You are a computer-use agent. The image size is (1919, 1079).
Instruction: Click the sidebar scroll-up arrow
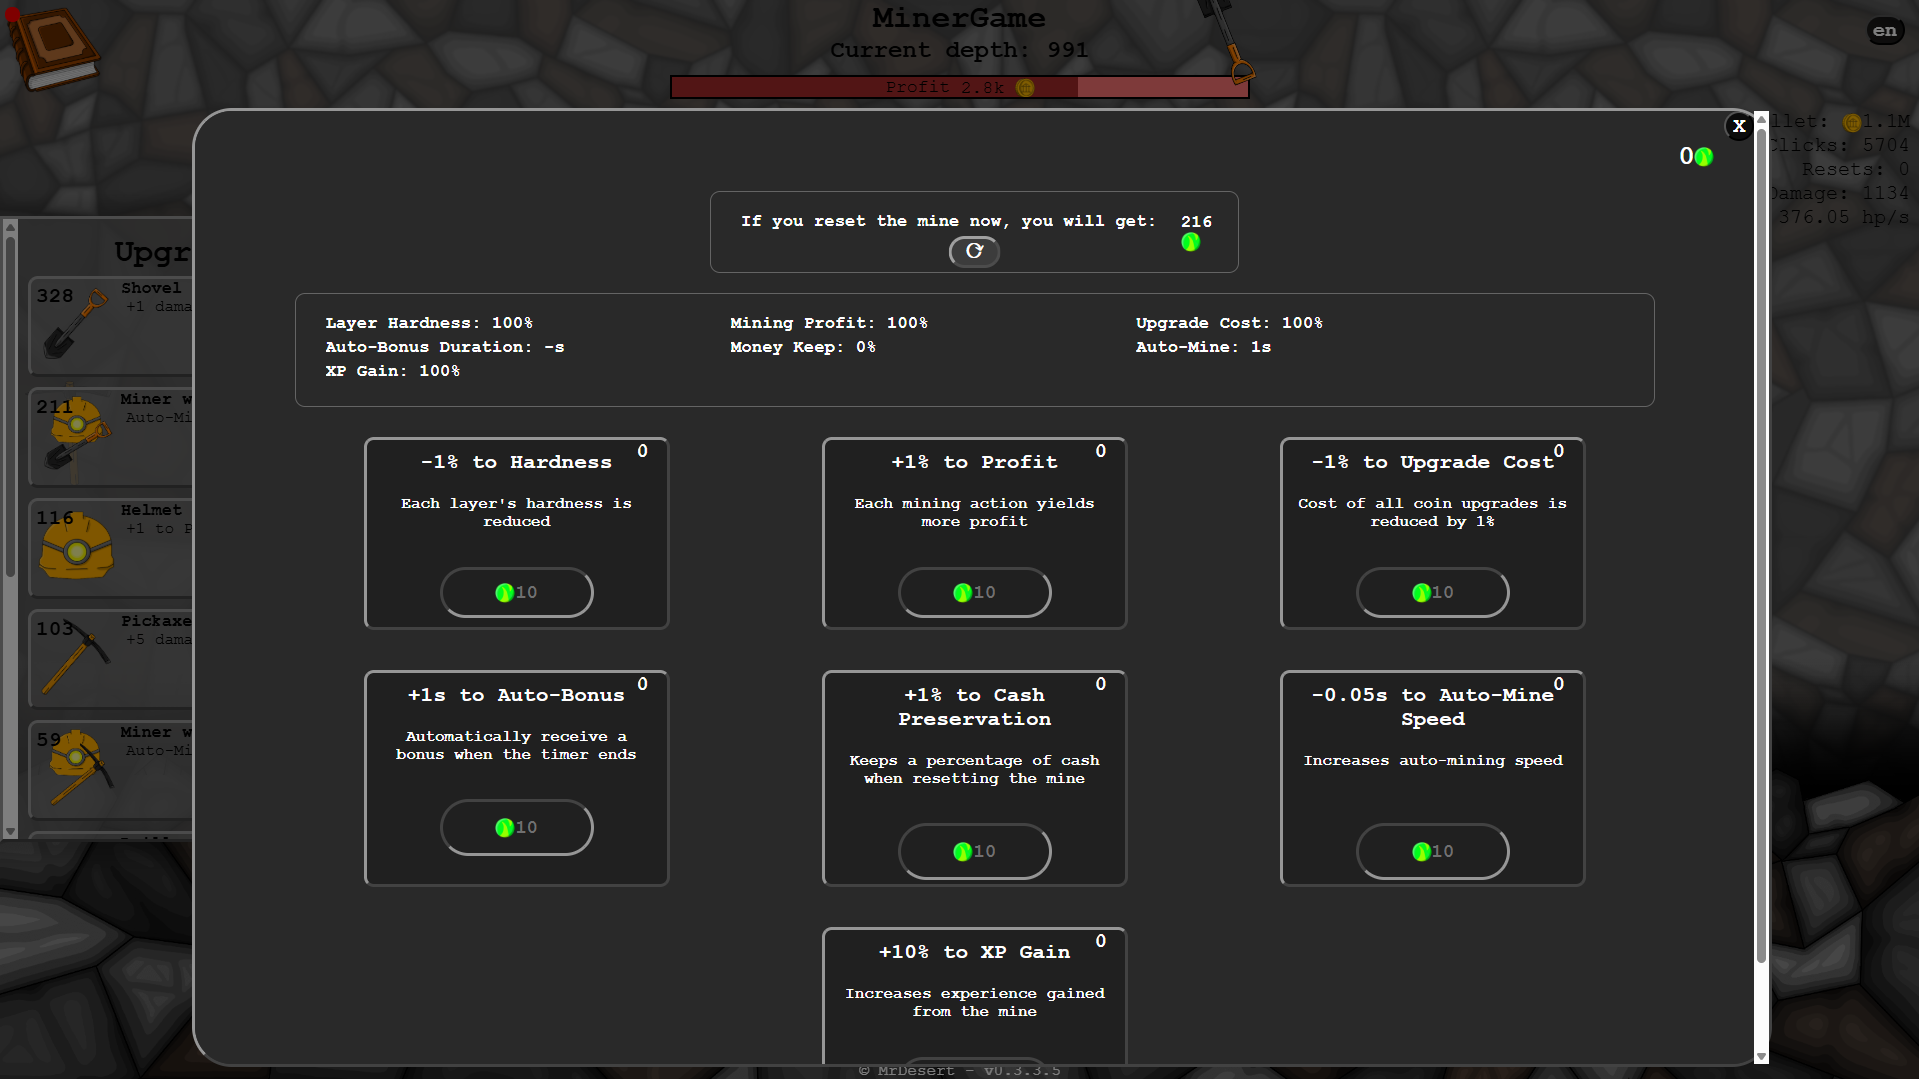coord(10,226)
